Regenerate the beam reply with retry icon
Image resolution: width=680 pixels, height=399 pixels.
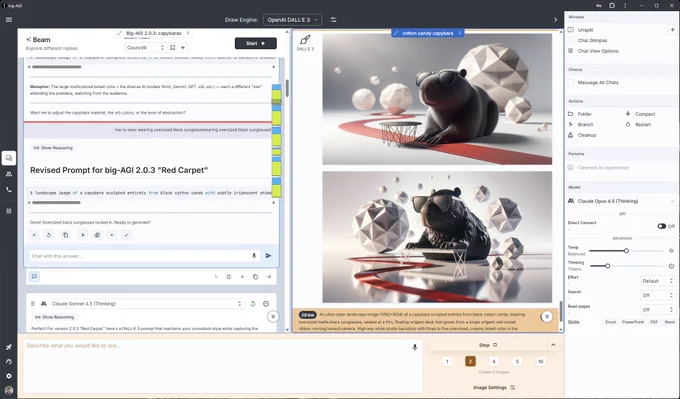tap(49, 235)
